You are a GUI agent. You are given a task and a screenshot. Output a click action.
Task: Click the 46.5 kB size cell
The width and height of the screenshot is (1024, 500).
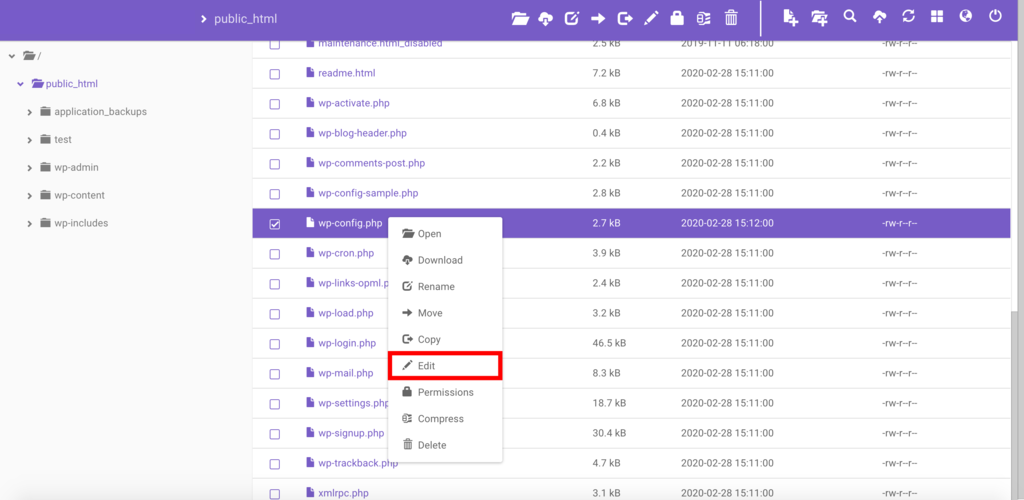point(609,343)
